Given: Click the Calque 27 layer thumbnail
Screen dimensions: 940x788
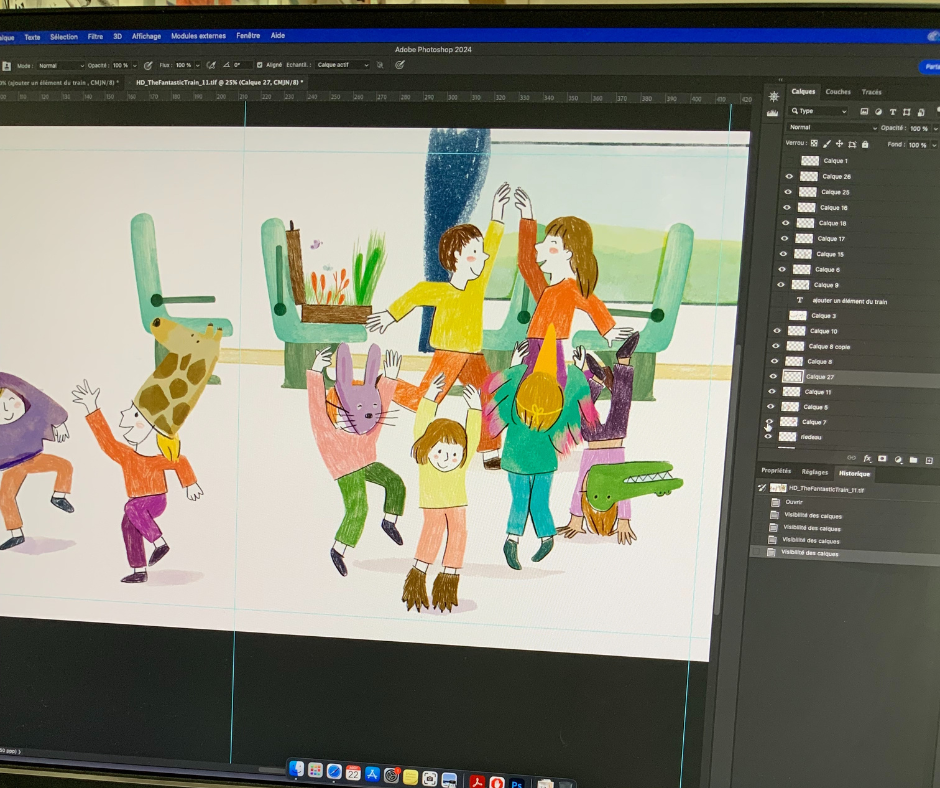Looking at the screenshot, I should click(x=793, y=377).
